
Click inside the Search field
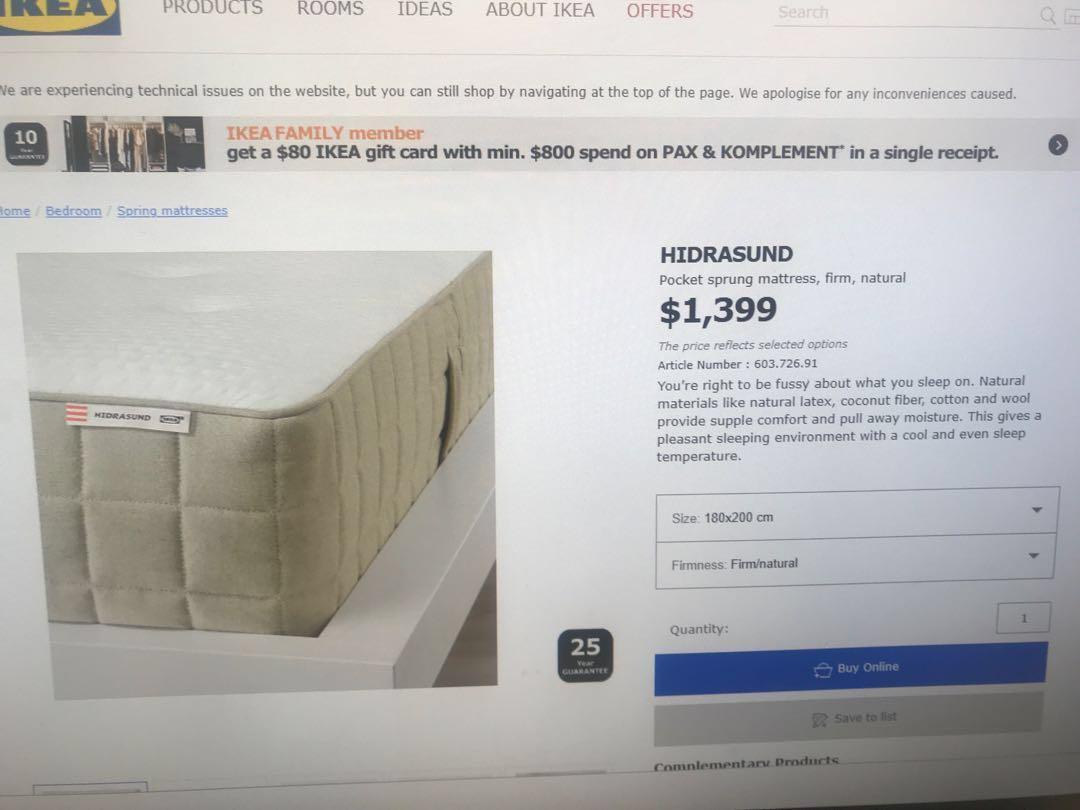coord(906,14)
